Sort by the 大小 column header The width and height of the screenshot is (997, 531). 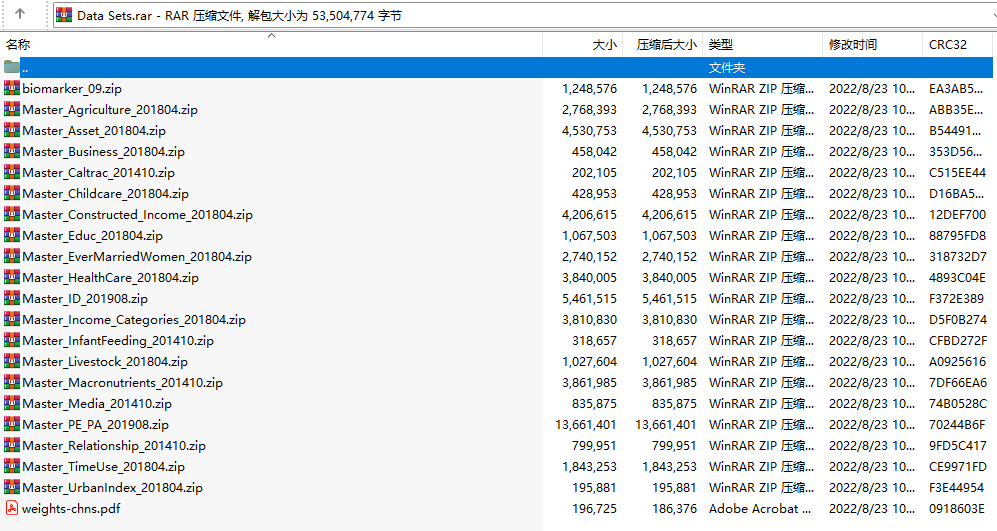[582, 45]
